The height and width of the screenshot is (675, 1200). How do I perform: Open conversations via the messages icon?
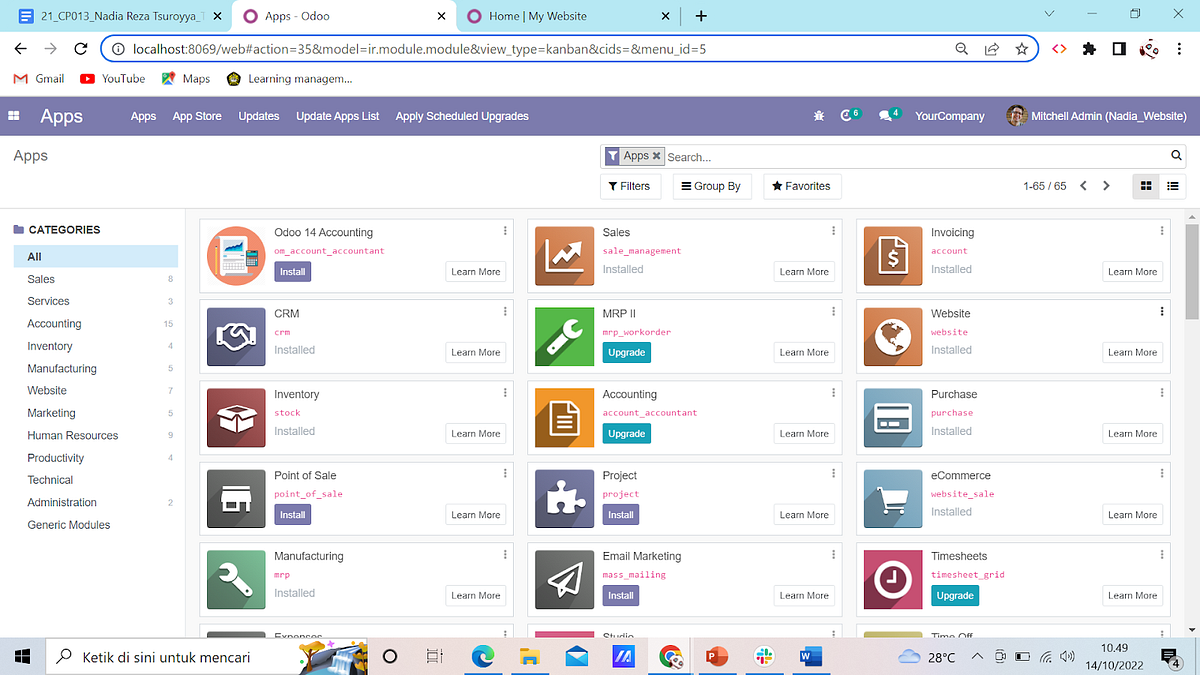point(884,115)
